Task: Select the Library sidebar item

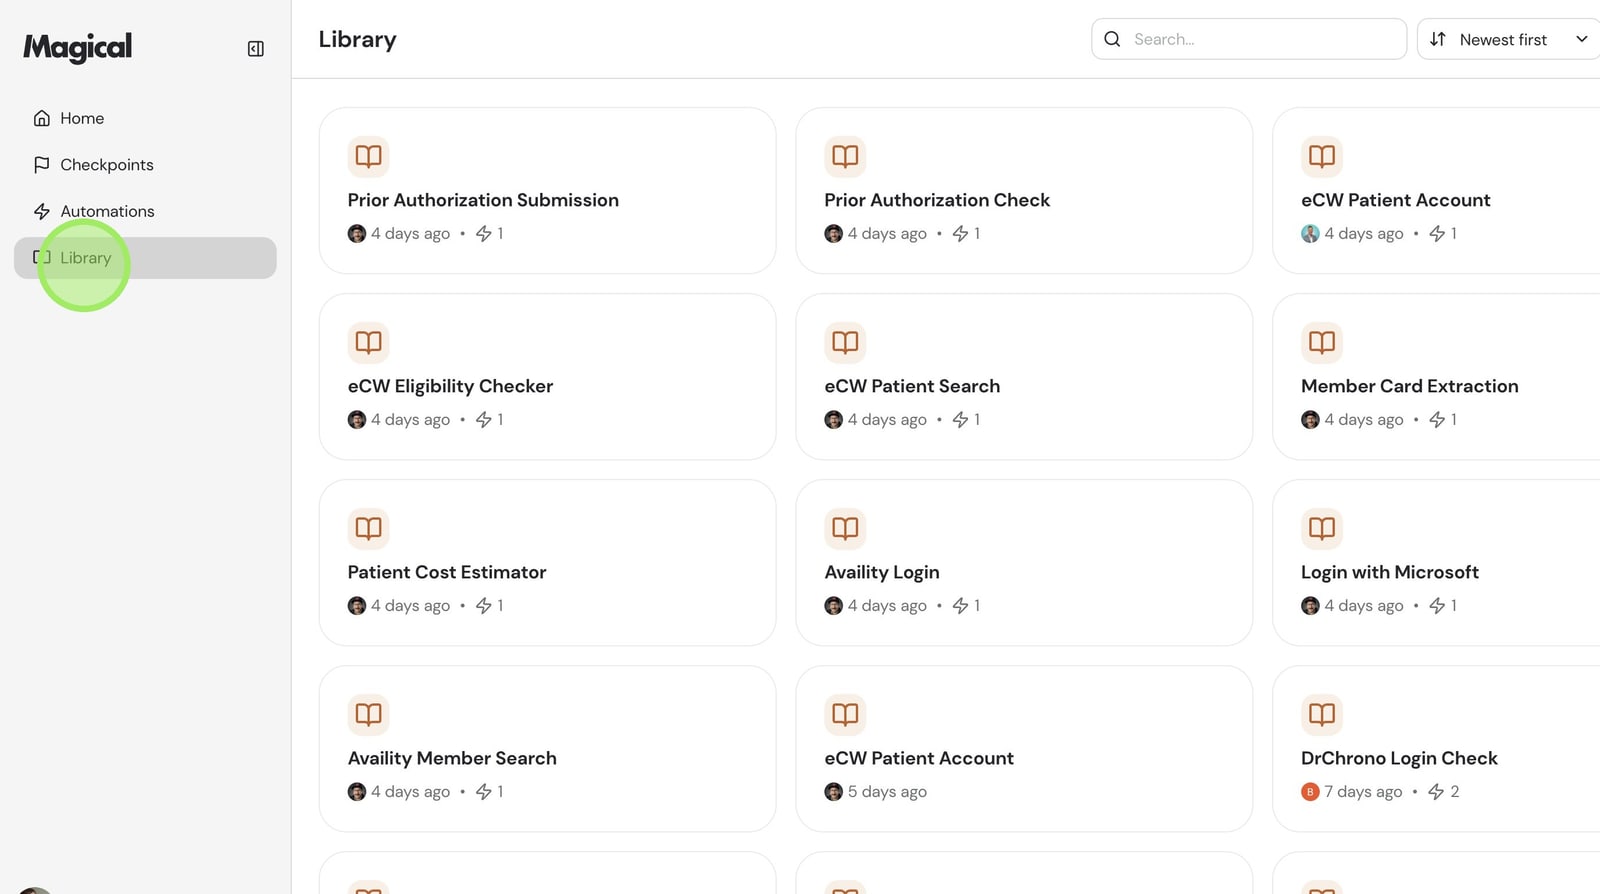Action: coord(145,258)
